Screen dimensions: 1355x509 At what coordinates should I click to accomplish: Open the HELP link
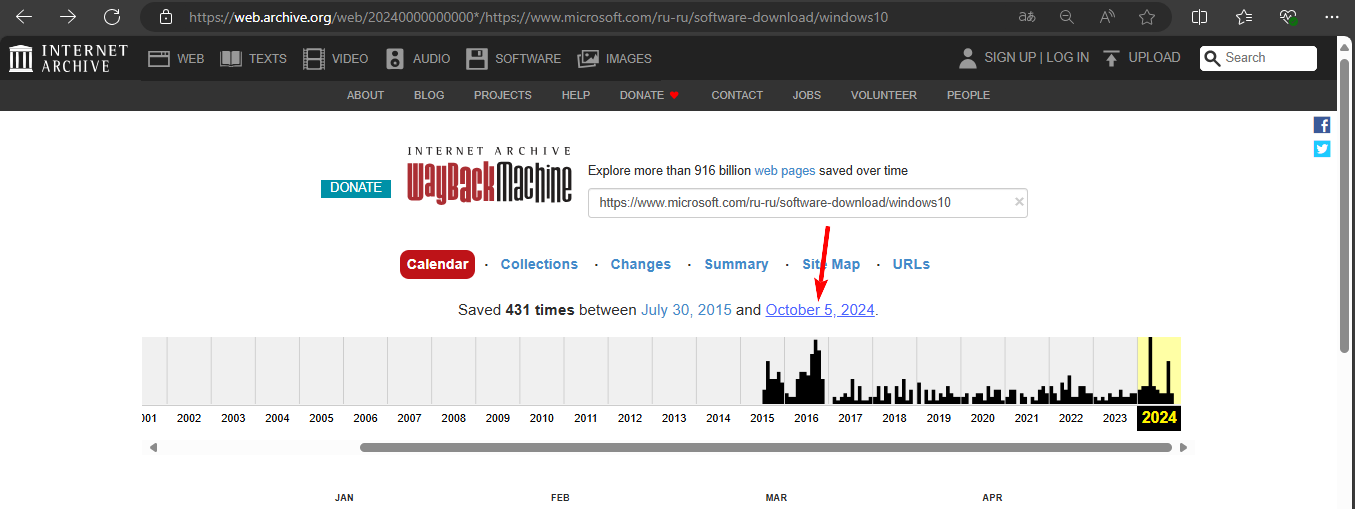pos(576,95)
